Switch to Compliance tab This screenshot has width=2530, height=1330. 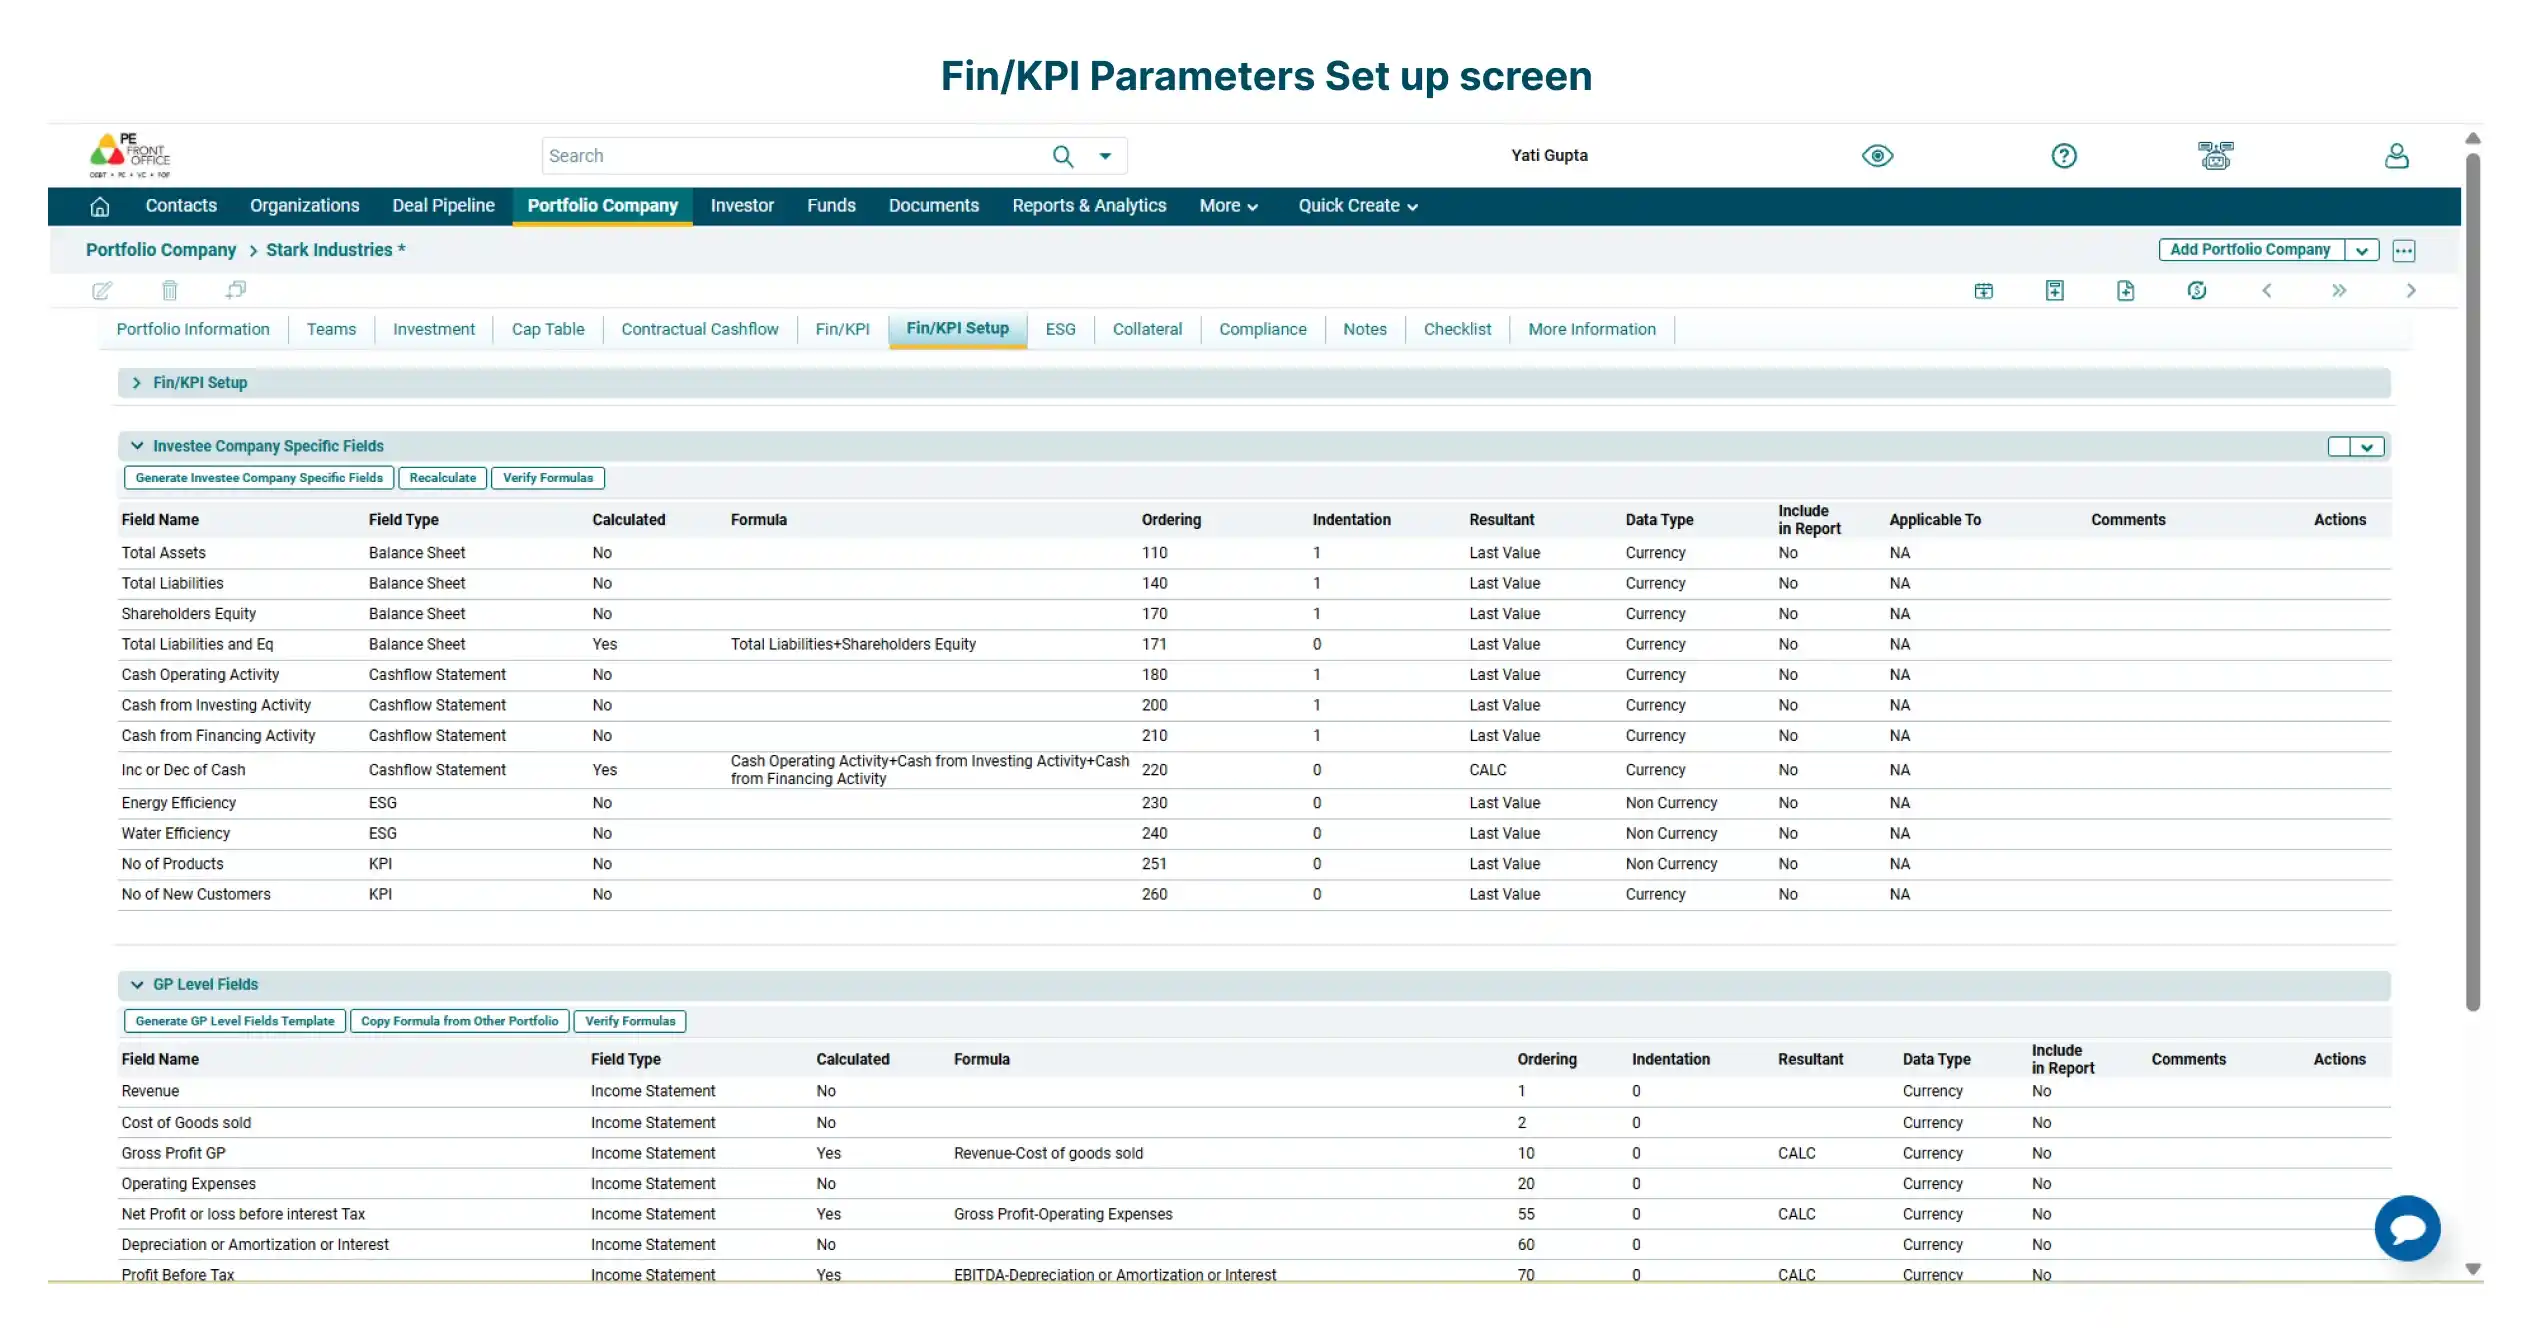(1262, 330)
